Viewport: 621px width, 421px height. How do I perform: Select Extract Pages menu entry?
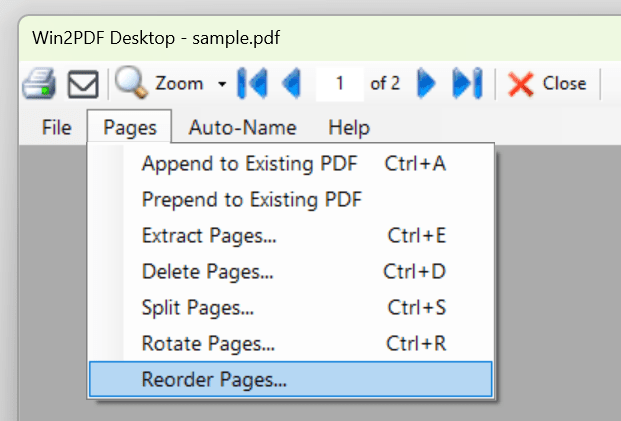[209, 235]
